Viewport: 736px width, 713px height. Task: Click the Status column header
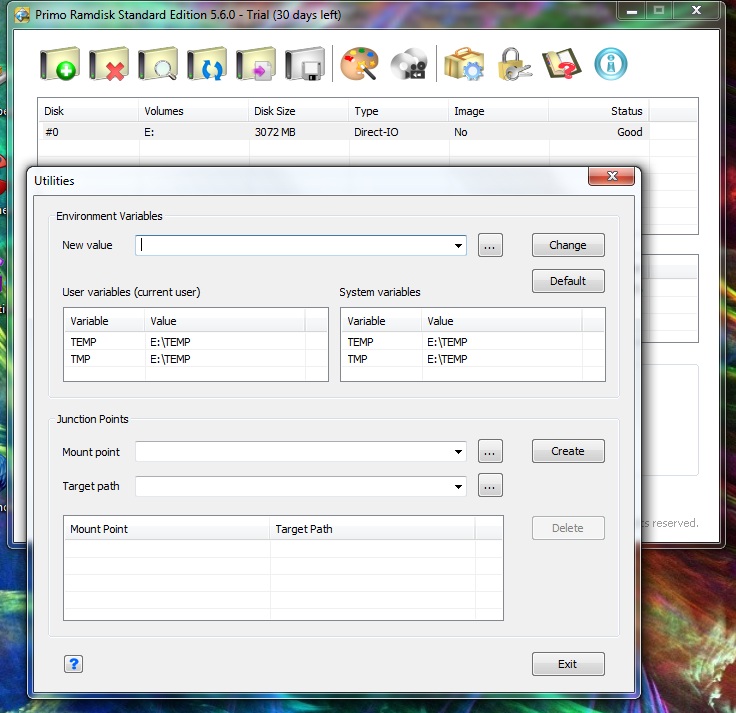point(599,111)
